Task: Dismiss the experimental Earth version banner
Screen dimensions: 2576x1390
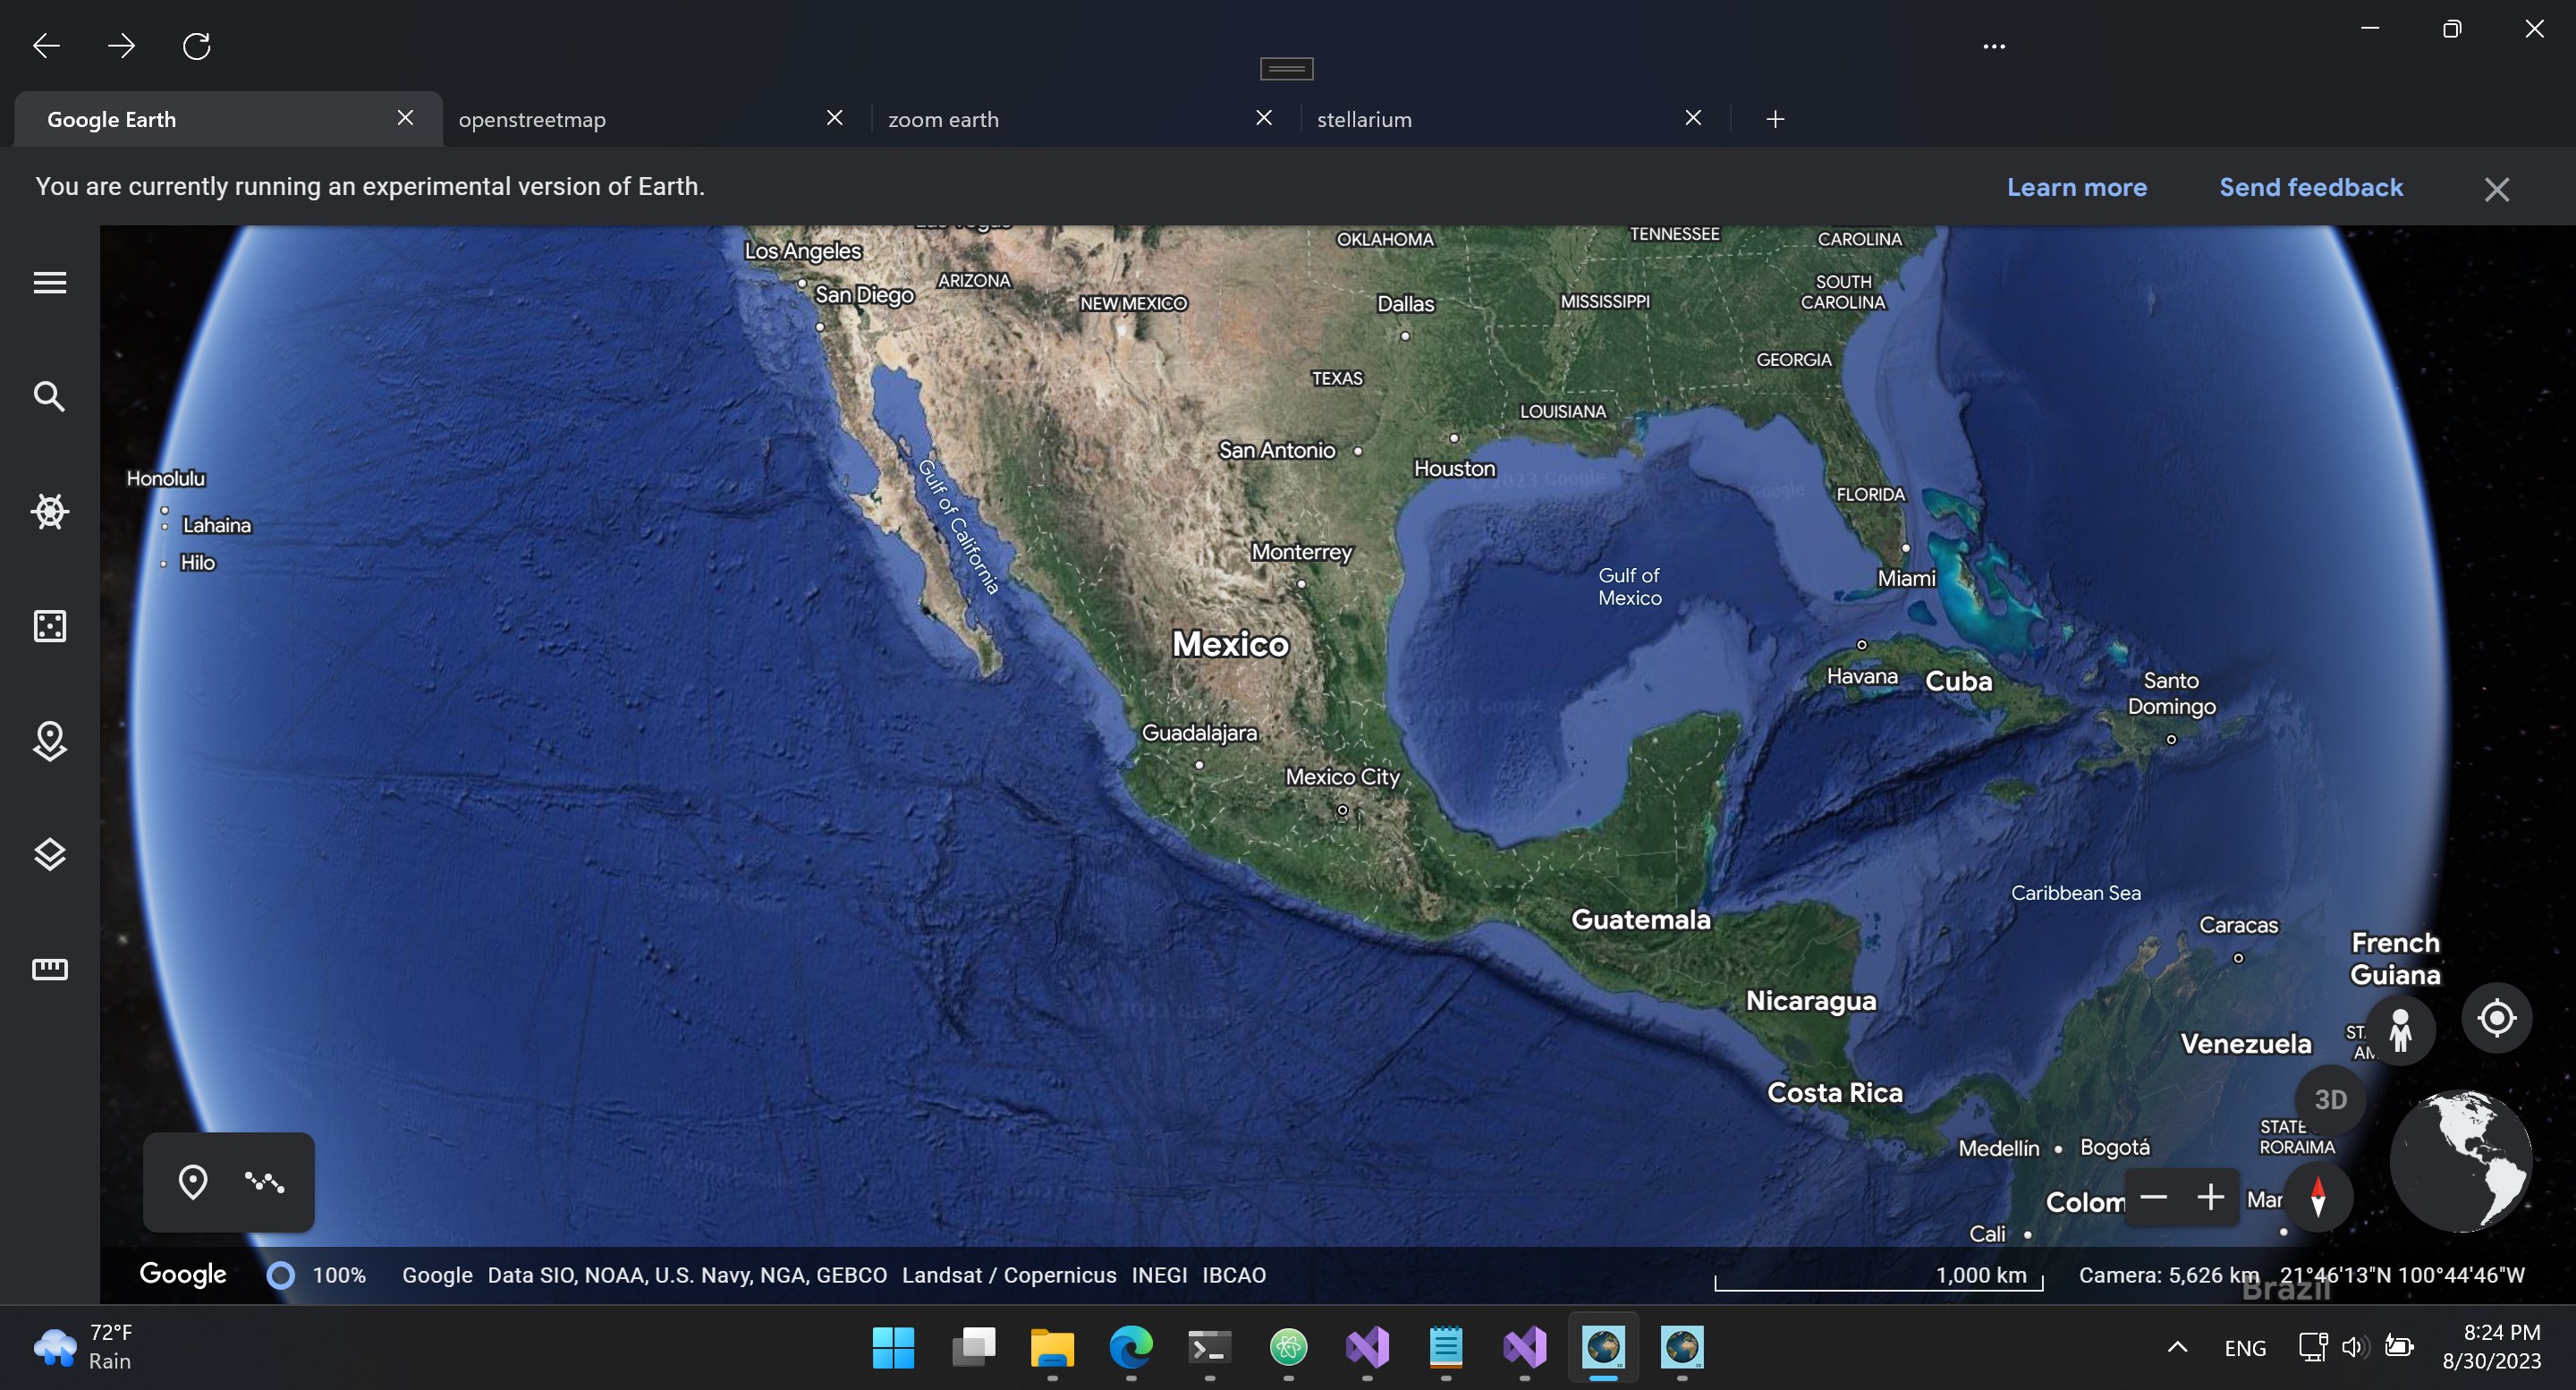Action: tap(2496, 189)
